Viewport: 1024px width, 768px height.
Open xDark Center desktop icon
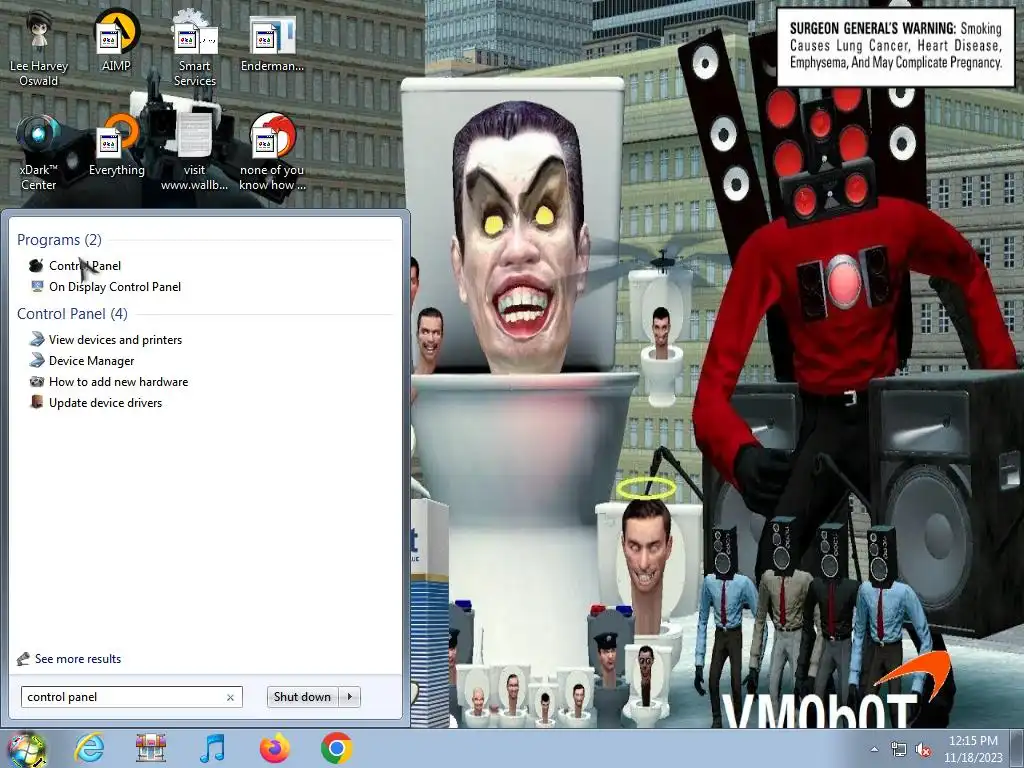pyautogui.click(x=38, y=153)
